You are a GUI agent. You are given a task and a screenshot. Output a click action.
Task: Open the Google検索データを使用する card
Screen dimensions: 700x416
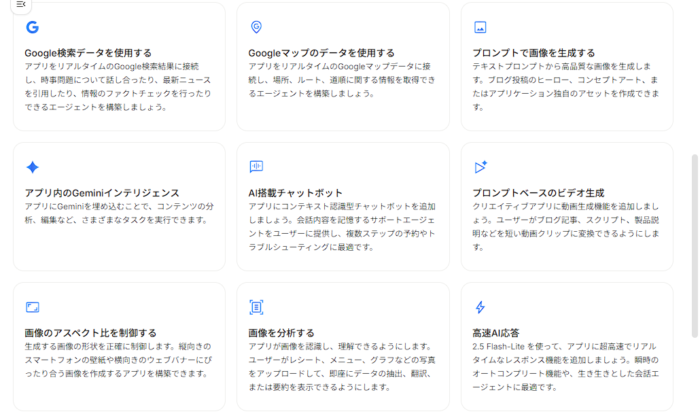tap(88, 53)
